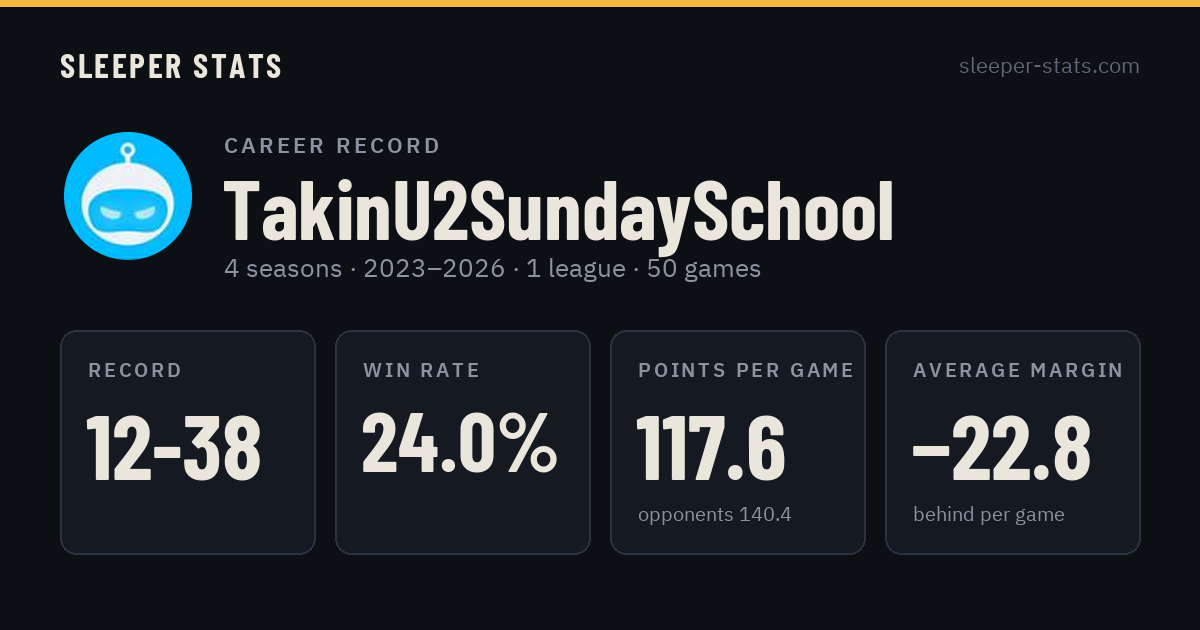
Task: Click the 24.0% win rate value
Action: [459, 443]
